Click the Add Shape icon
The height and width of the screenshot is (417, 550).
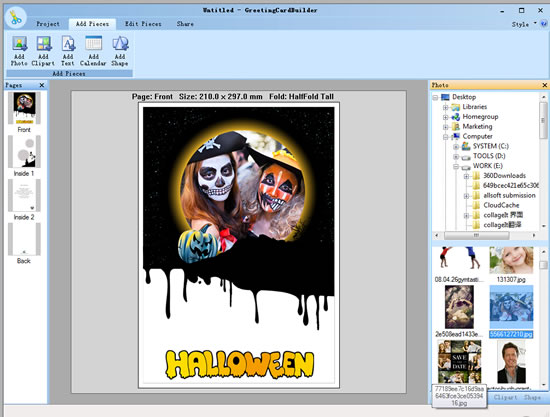pos(120,51)
